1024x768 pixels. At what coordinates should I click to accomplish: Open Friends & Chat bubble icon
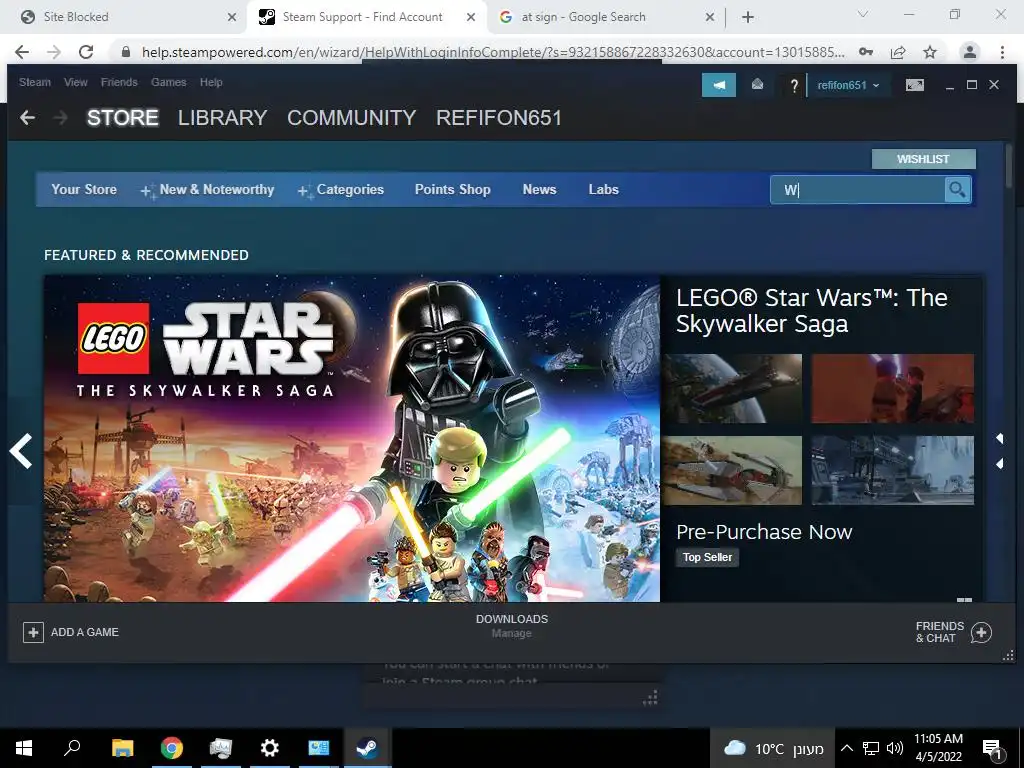click(981, 632)
